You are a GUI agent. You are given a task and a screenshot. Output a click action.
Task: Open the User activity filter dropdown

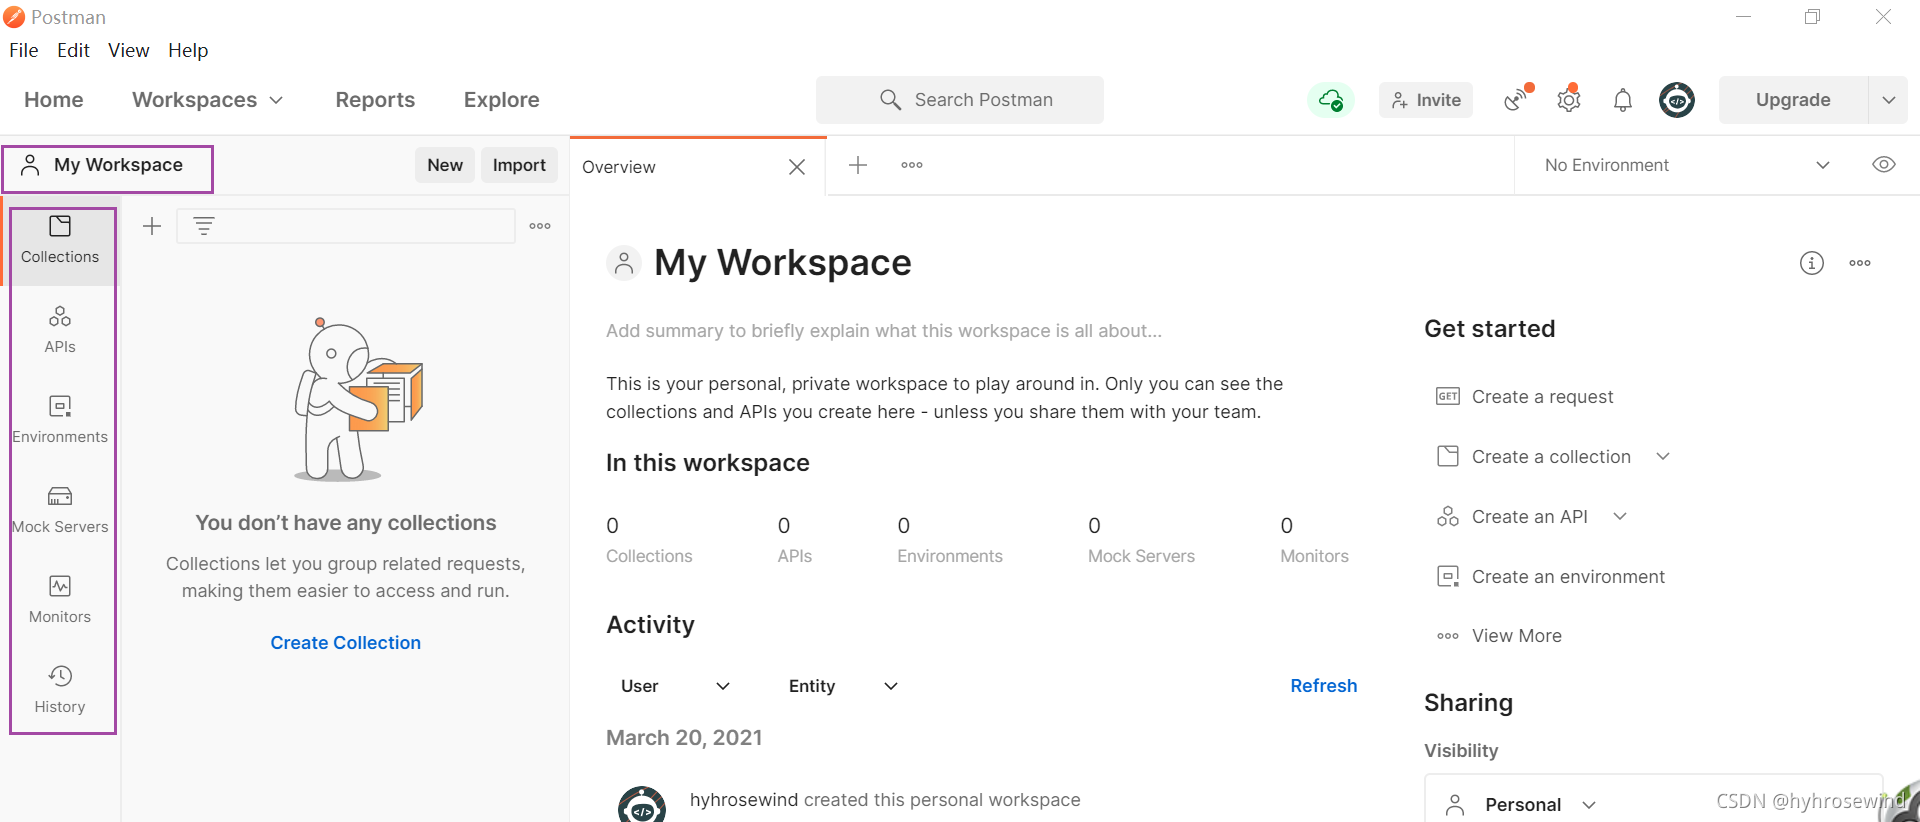676,686
